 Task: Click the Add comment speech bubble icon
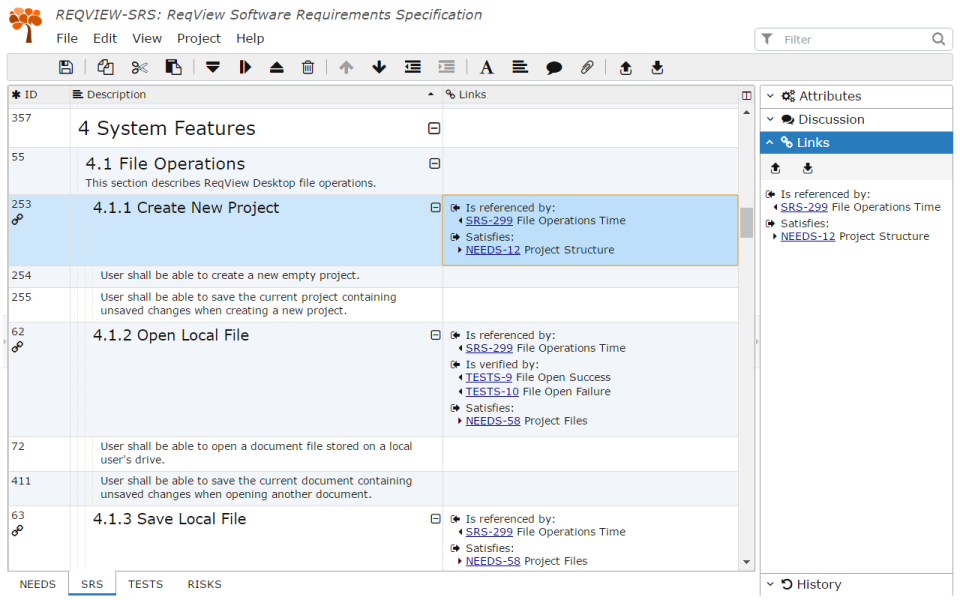(553, 67)
